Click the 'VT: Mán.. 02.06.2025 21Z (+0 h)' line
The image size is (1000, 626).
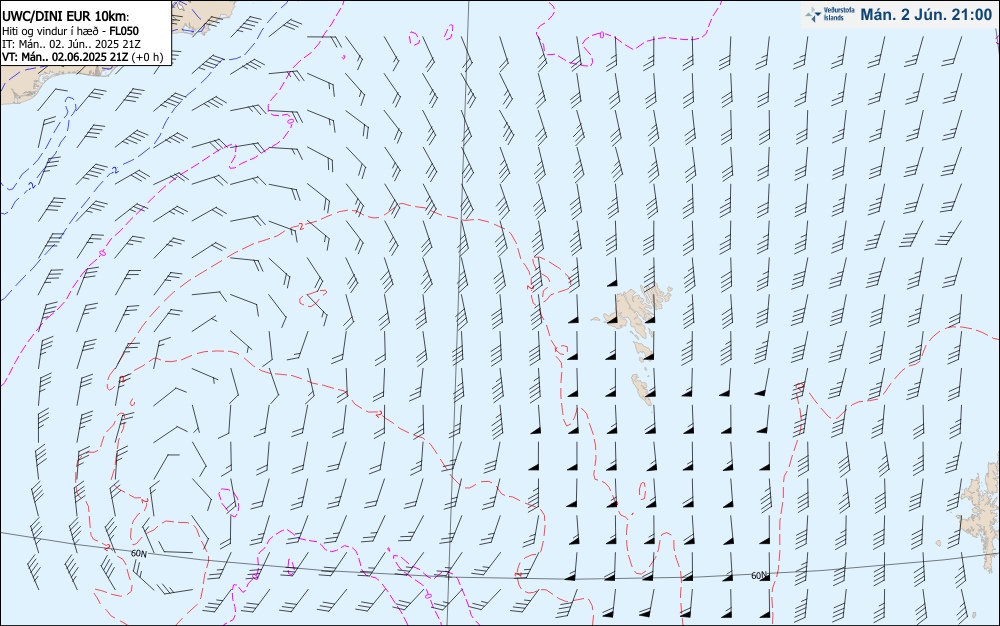(82, 57)
